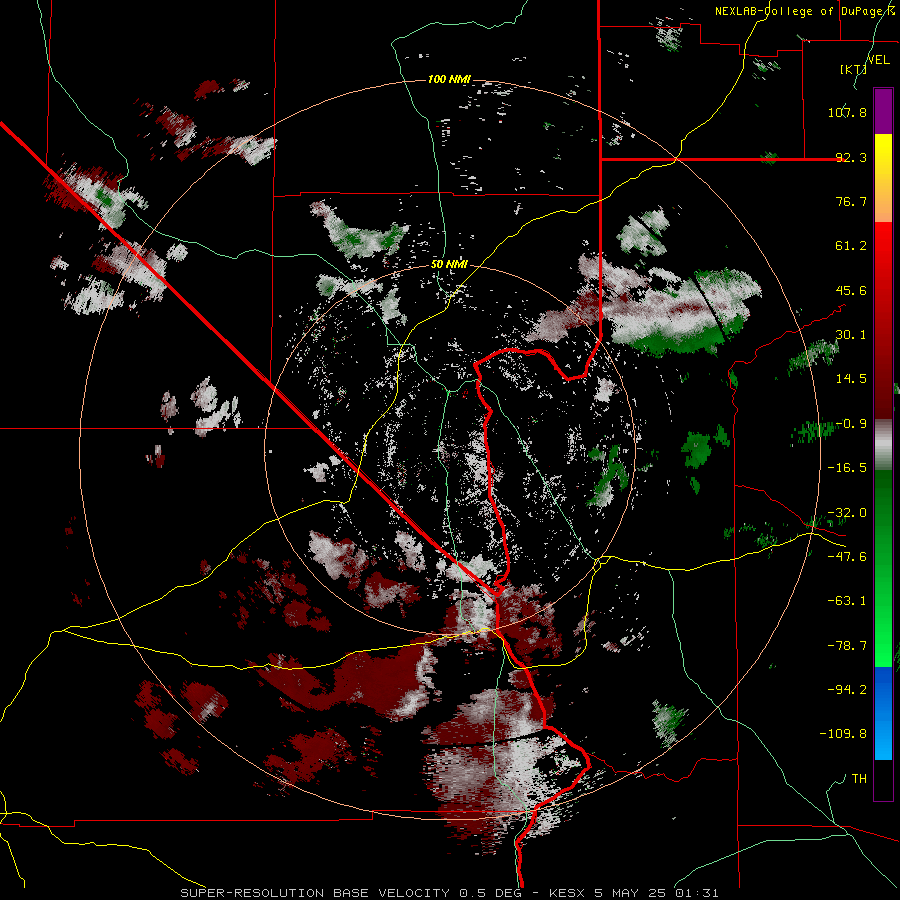
Task: Click the -0.9 velocity scale value
Action: pyautogui.click(x=851, y=424)
